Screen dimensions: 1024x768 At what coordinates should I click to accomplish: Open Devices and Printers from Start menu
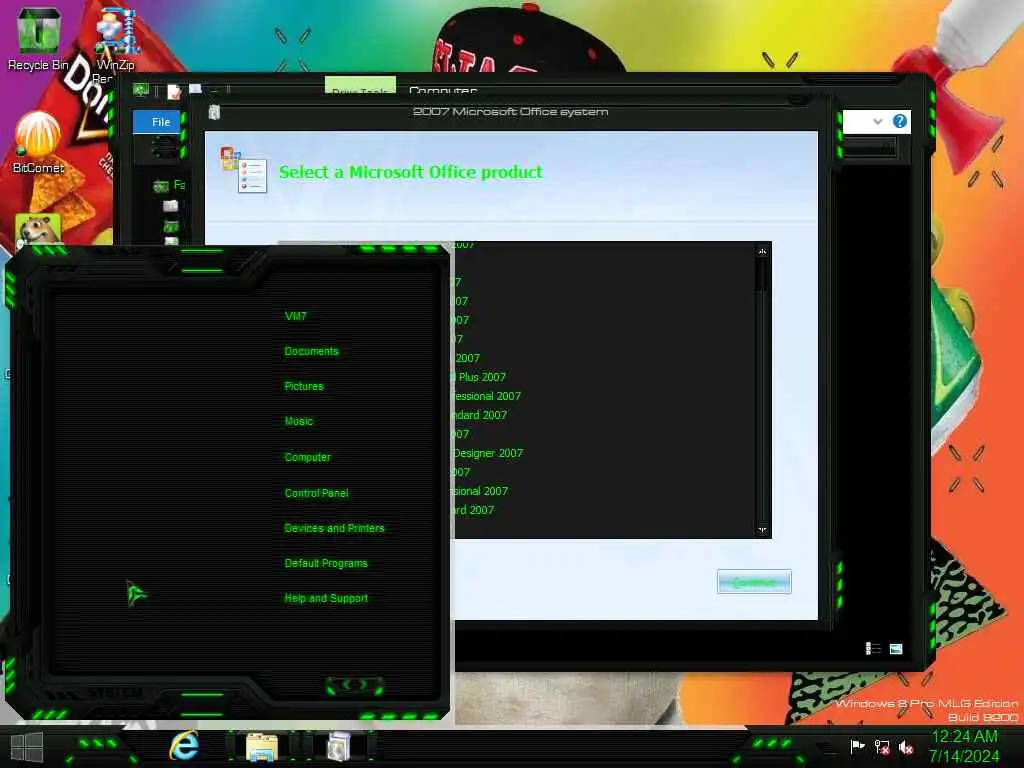[x=334, y=528]
